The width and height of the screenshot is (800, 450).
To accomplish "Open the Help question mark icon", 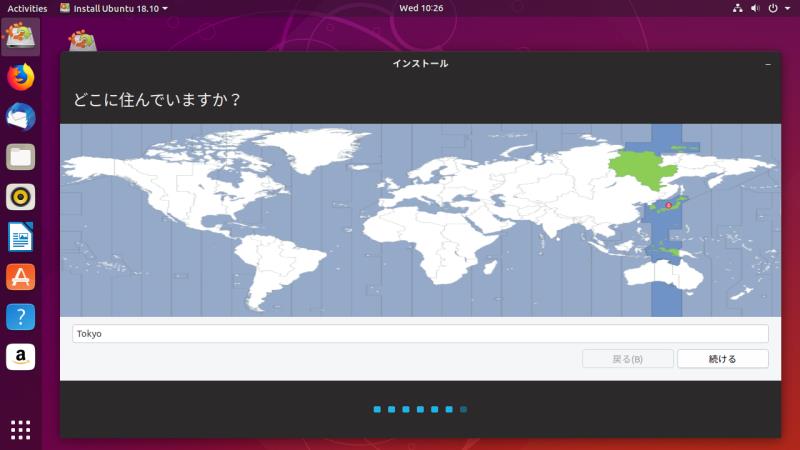I will coord(20,316).
